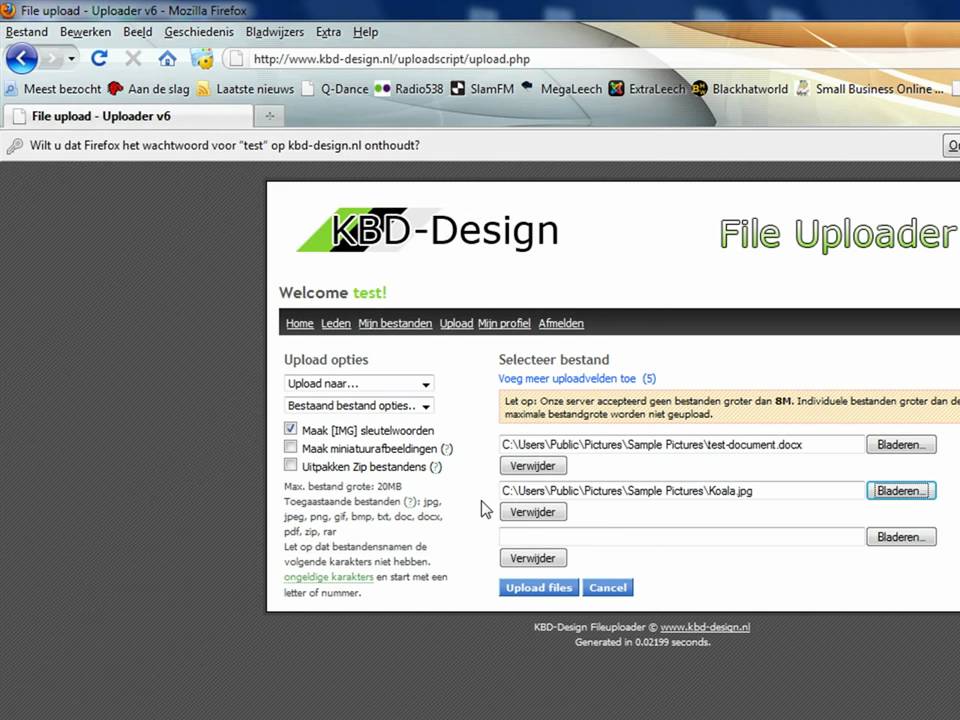This screenshot has width=960, height=720.
Task: Open the Help menu
Action: point(366,32)
